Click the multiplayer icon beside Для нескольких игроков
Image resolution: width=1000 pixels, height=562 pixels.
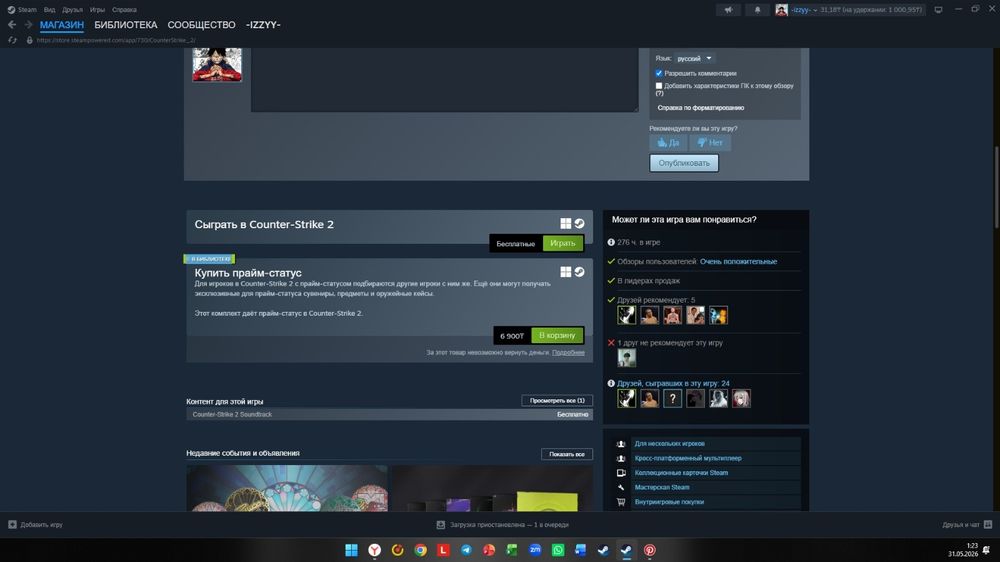(621, 444)
